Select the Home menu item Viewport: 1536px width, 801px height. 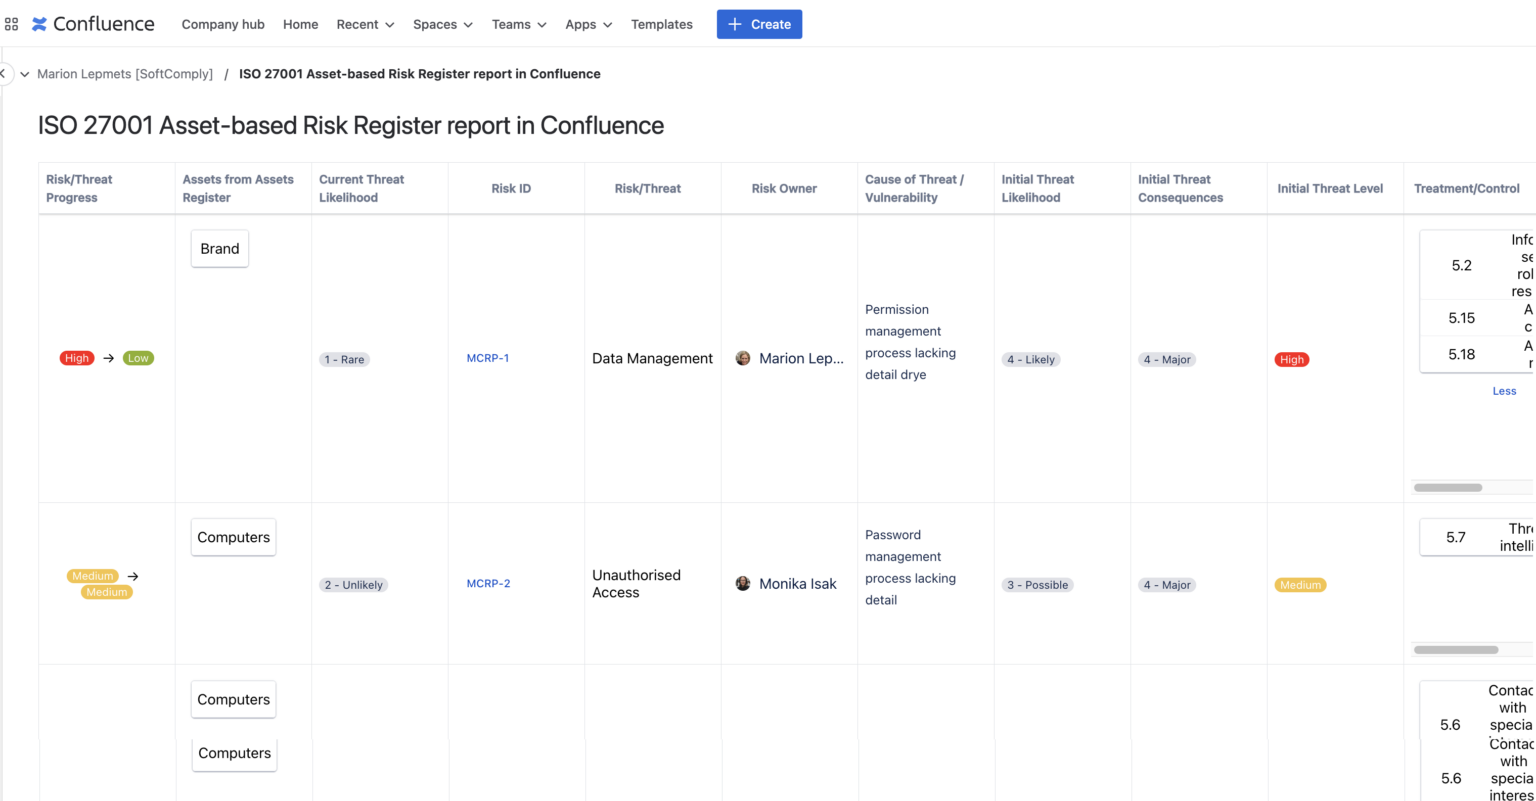pos(300,24)
